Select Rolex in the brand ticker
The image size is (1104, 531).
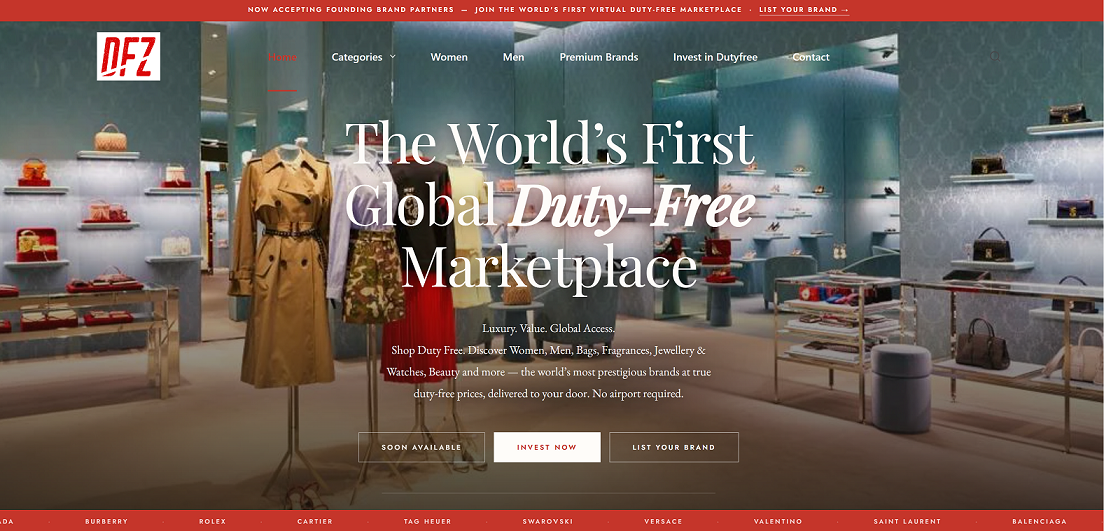click(x=213, y=521)
